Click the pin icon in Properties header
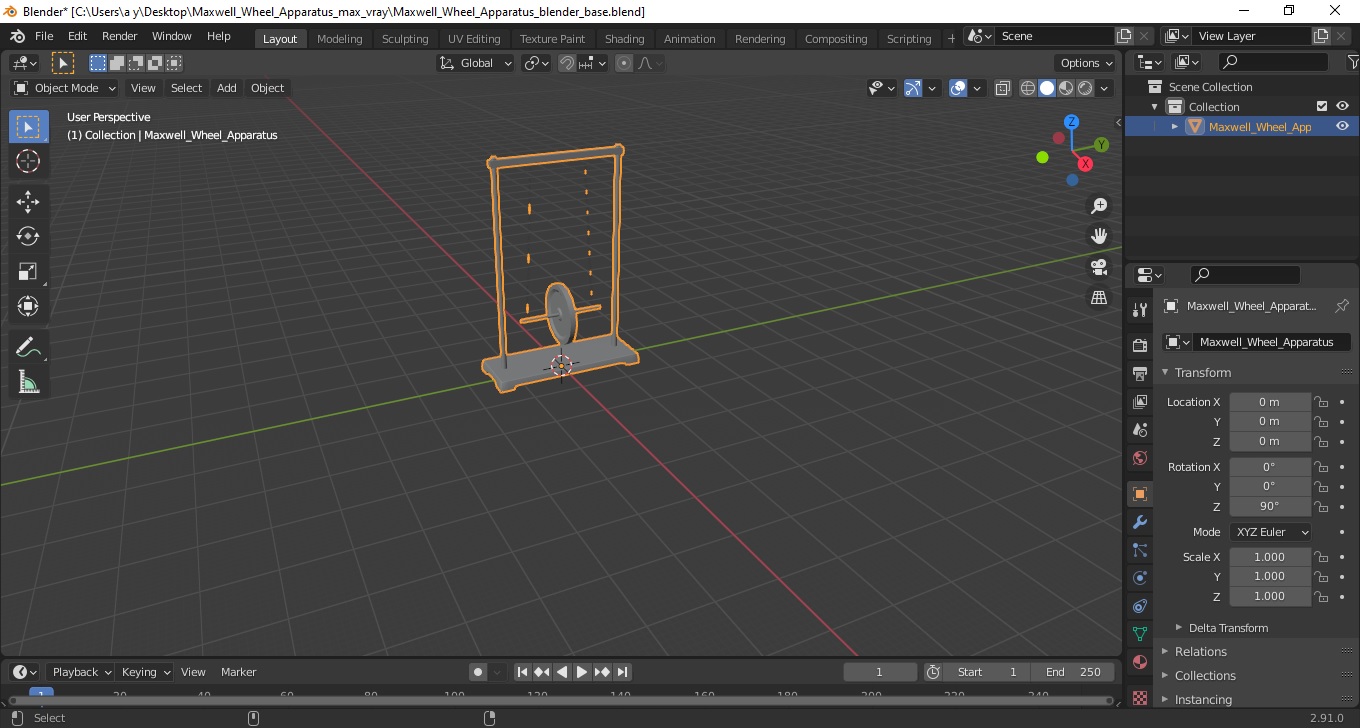Image resolution: width=1360 pixels, height=728 pixels. (1342, 306)
